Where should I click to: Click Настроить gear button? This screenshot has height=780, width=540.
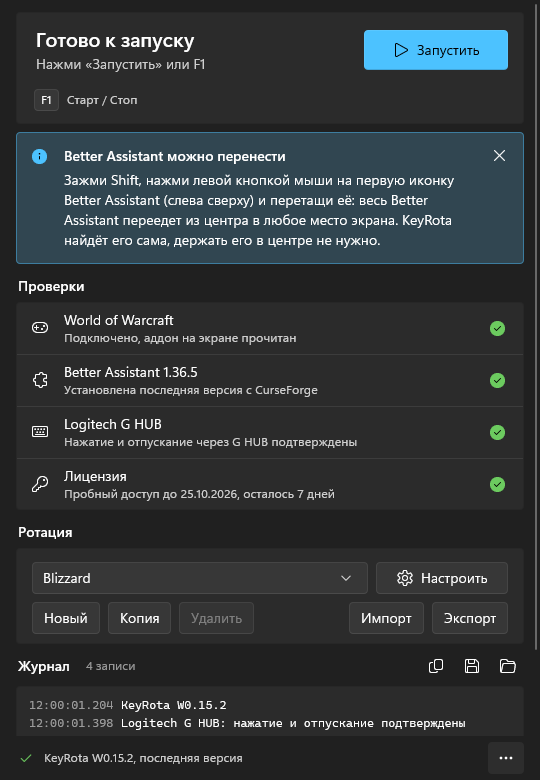(x=442, y=578)
